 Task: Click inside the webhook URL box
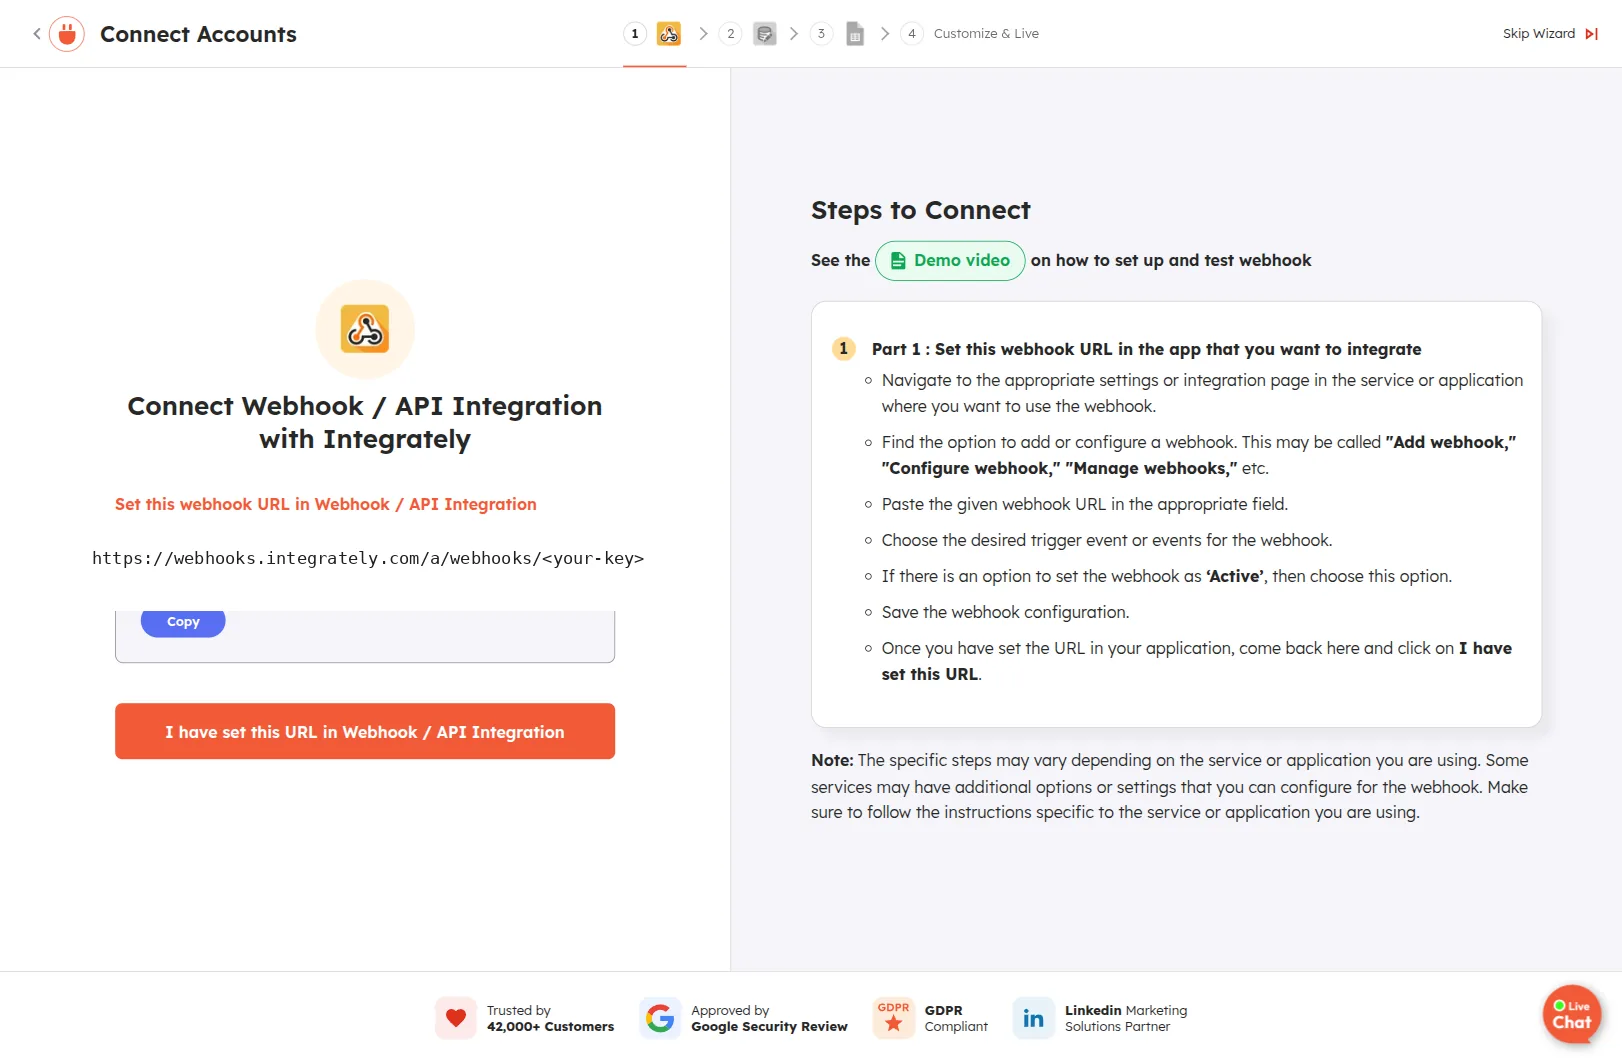pos(365,637)
